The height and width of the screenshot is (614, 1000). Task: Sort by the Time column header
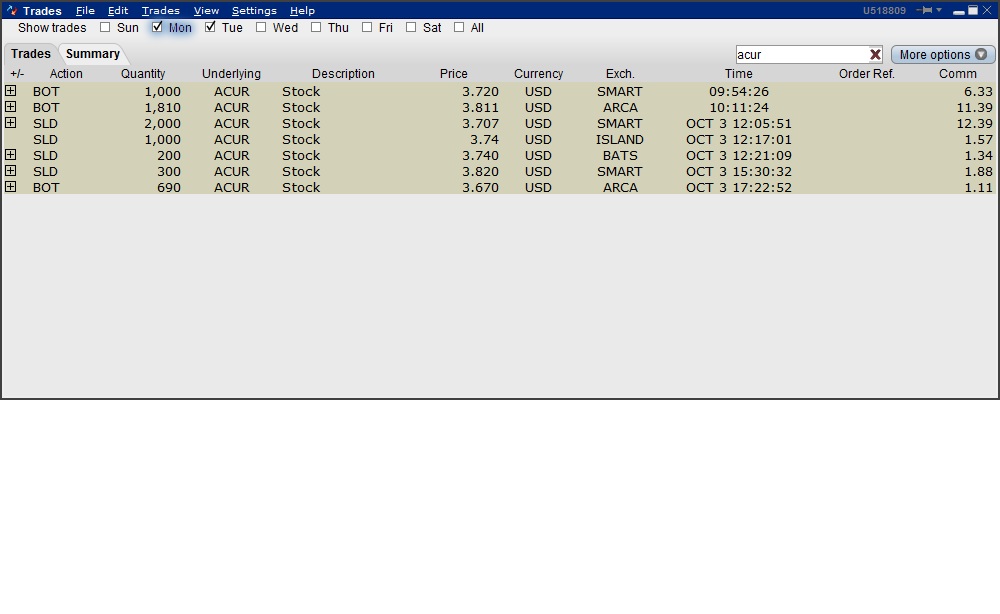click(739, 74)
